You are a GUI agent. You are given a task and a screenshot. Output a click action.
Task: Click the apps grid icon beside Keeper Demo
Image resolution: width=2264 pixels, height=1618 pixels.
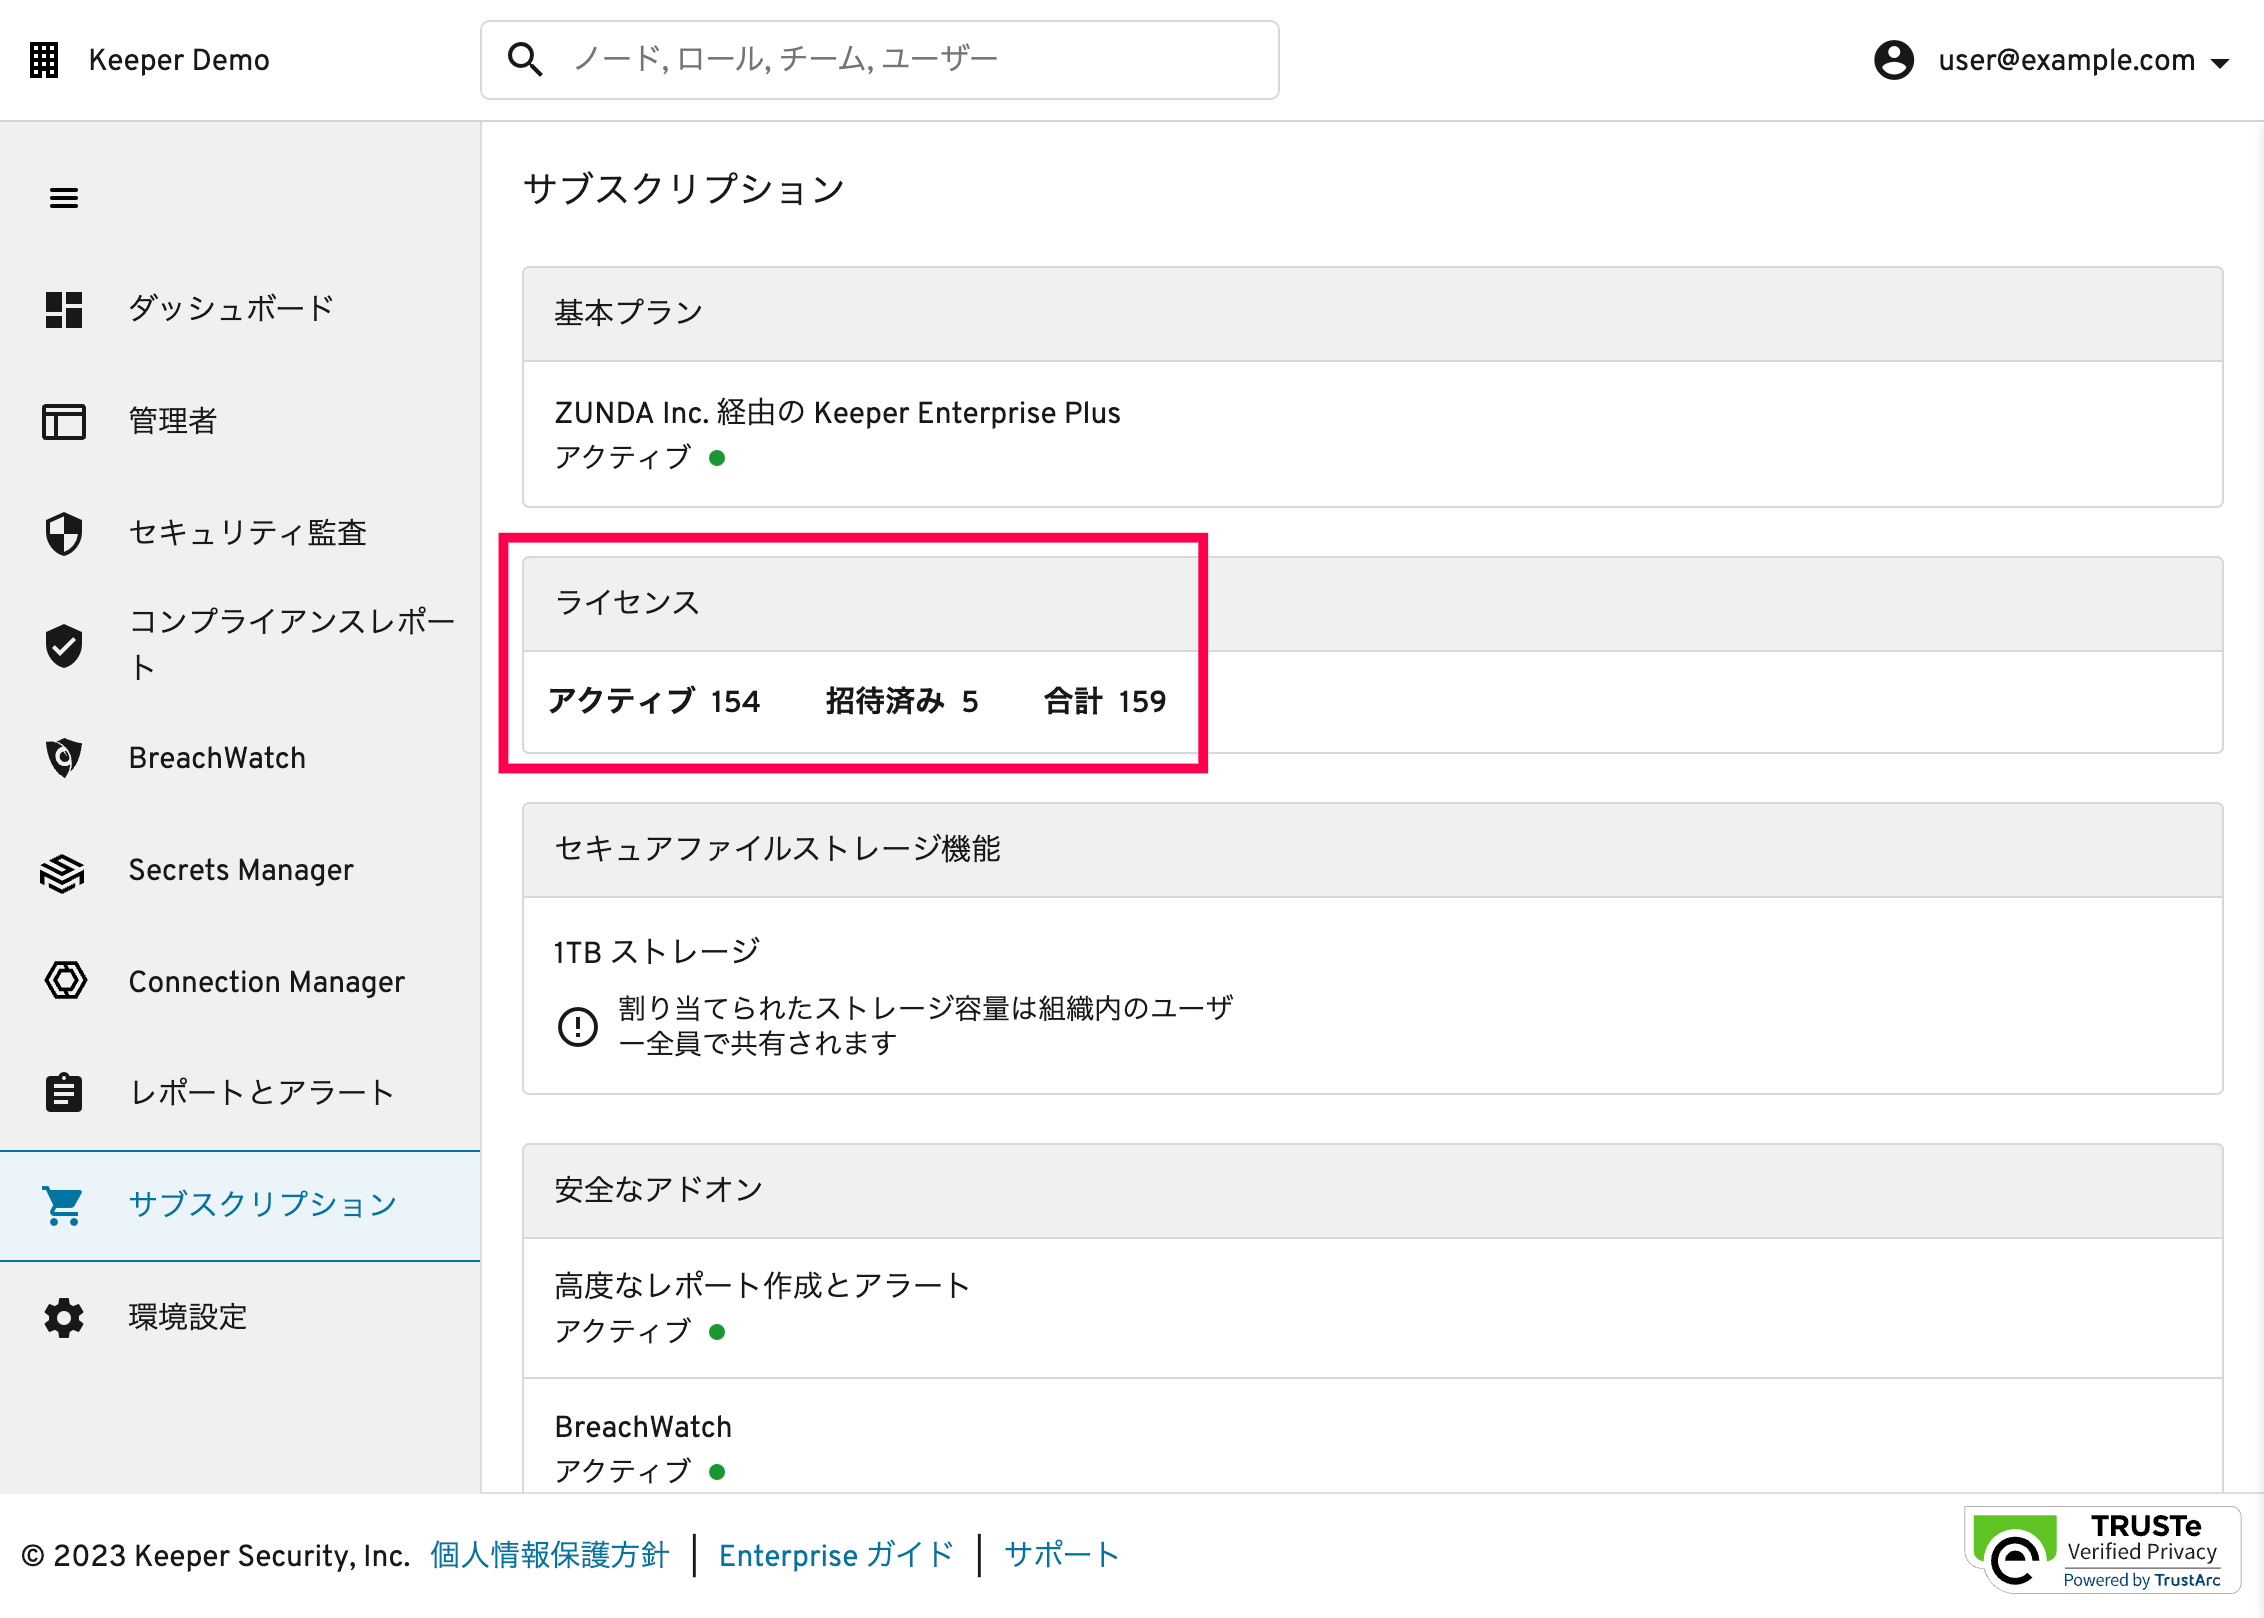[44, 60]
